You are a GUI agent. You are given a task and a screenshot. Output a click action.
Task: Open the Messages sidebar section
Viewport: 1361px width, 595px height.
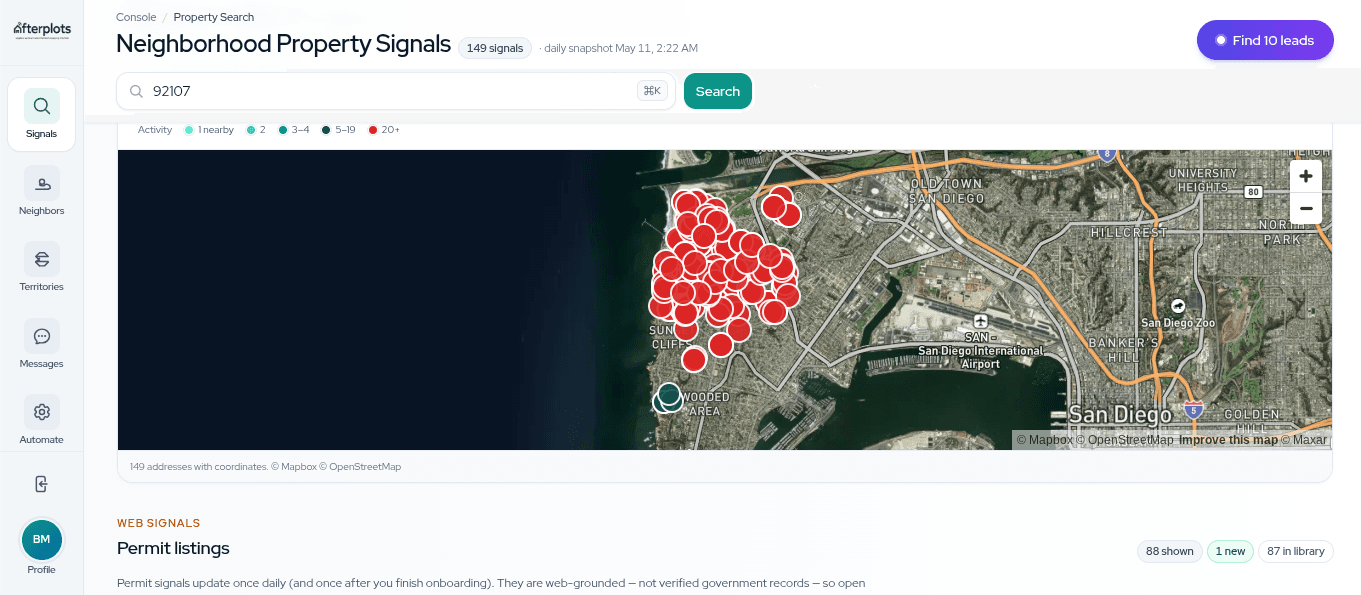tap(41, 344)
